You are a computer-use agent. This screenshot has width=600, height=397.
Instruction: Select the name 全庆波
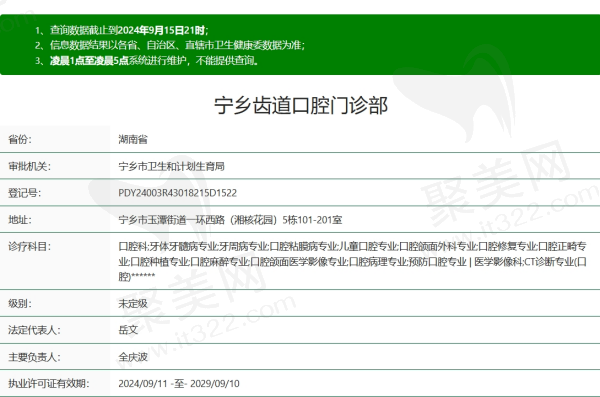[133, 357]
